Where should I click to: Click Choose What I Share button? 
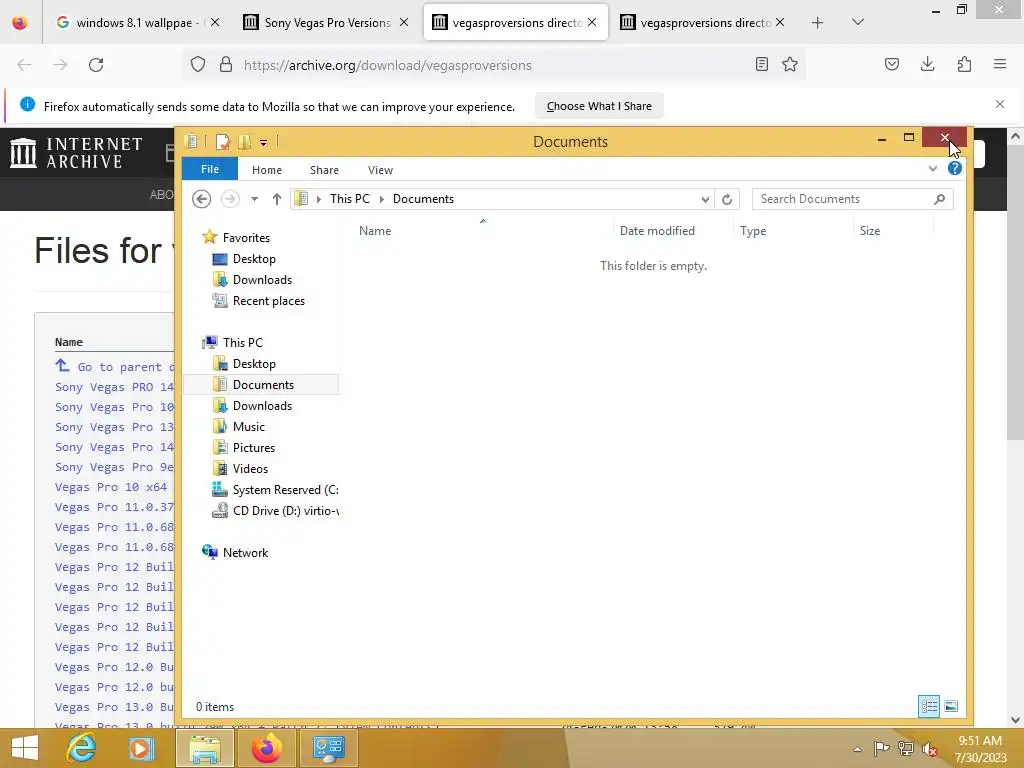pos(599,106)
